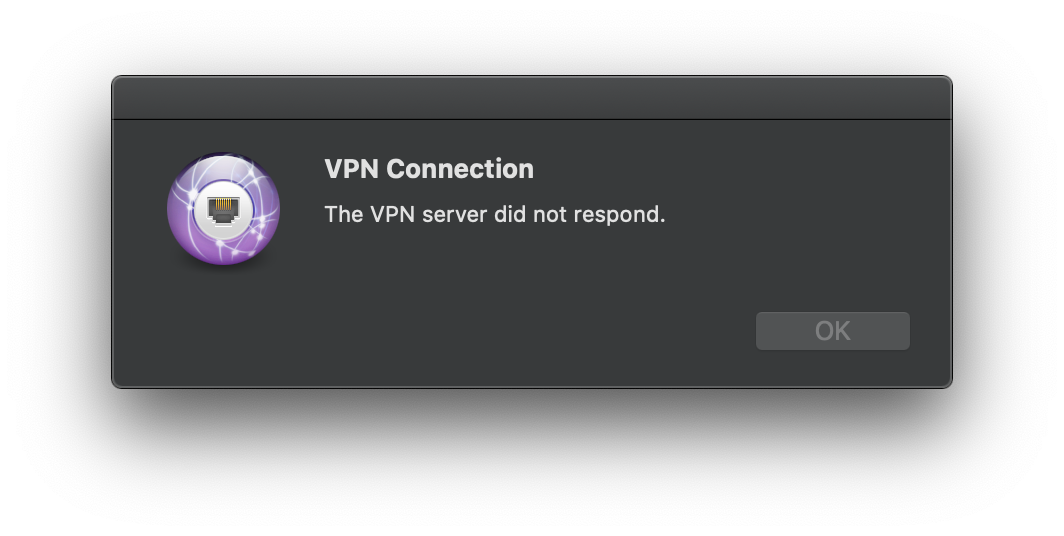Click the words "The VPN" starting the message
1064x536 pixels.
[x=357, y=214]
